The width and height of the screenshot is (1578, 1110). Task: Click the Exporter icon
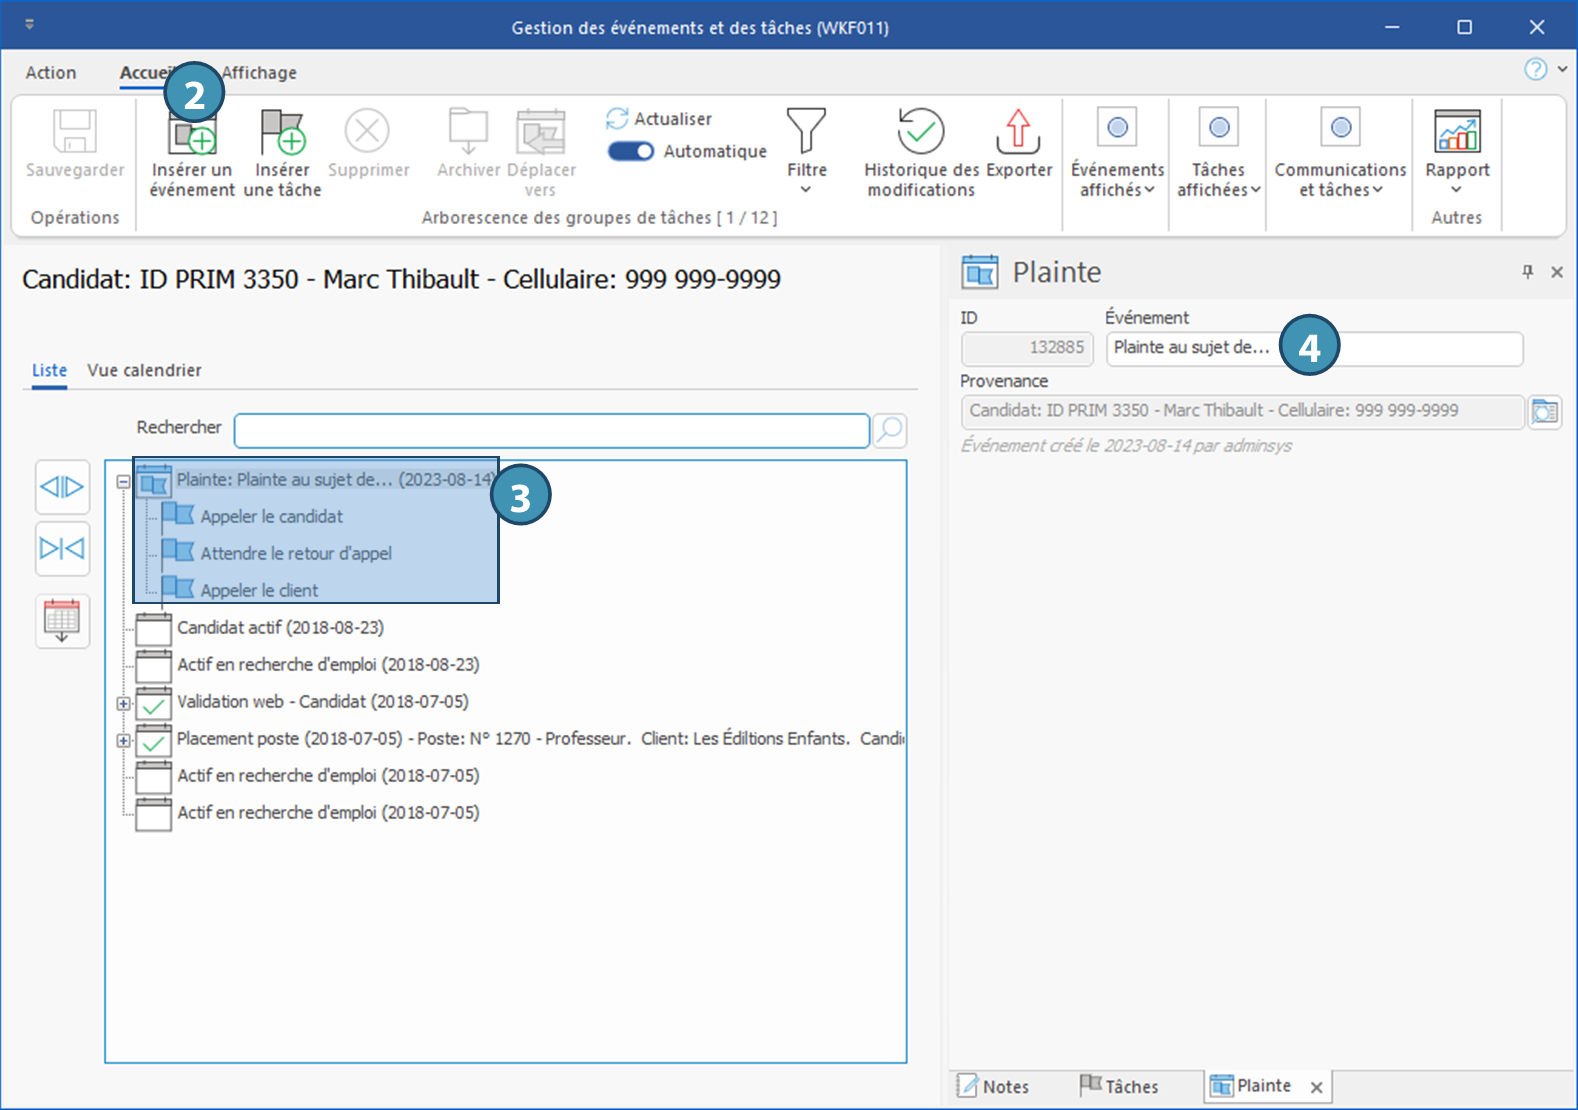click(x=1018, y=133)
